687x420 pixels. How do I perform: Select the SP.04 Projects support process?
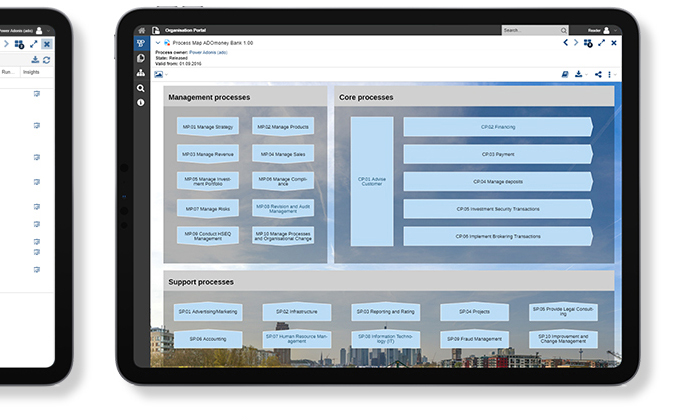(474, 312)
